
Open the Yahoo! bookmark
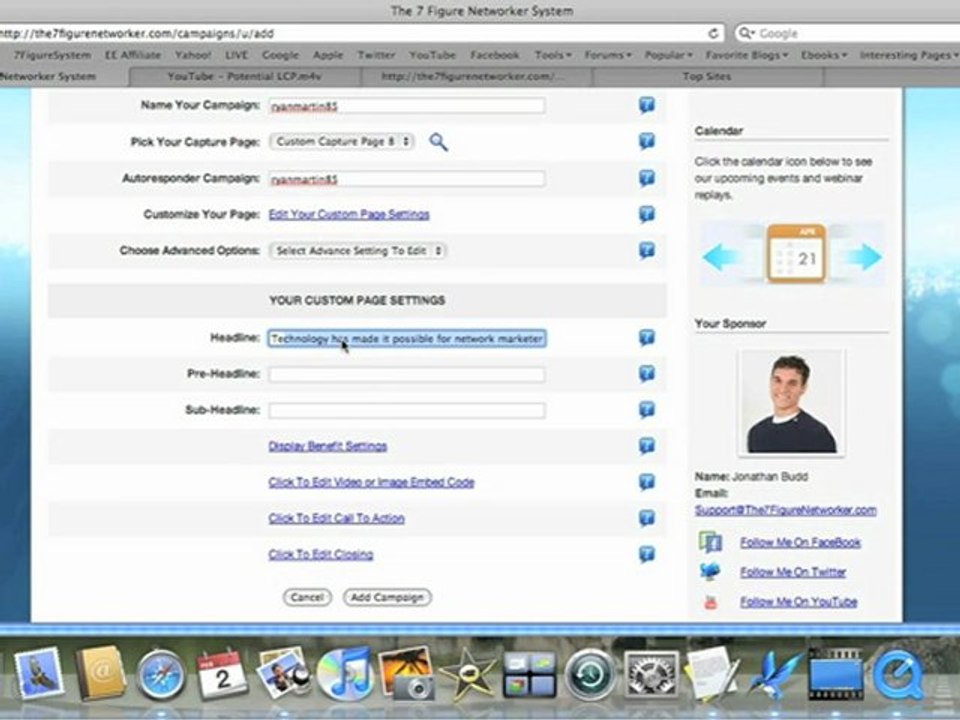click(193, 55)
